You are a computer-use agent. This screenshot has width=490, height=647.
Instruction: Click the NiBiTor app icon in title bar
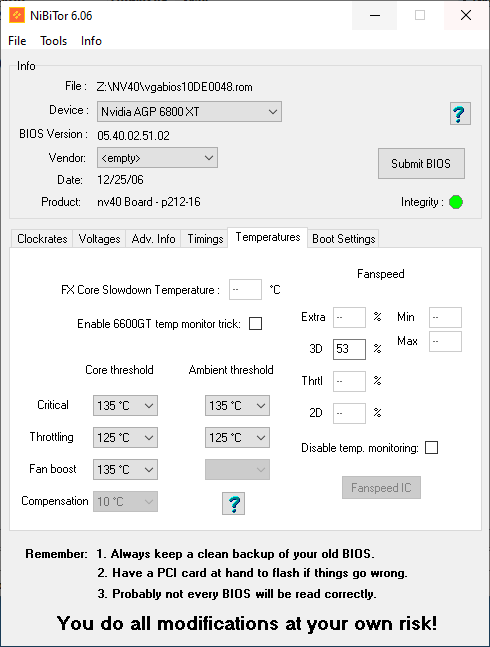click(x=17, y=16)
